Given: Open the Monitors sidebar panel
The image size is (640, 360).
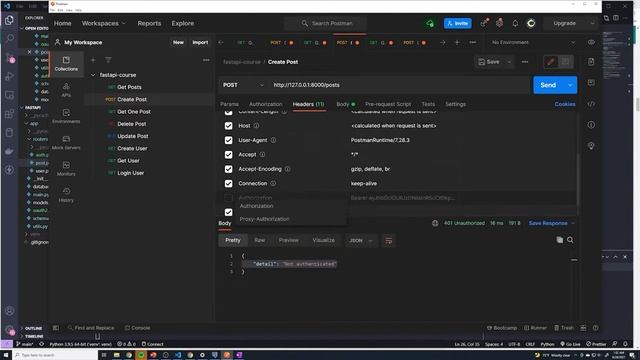Looking at the screenshot, I should 66,169.
